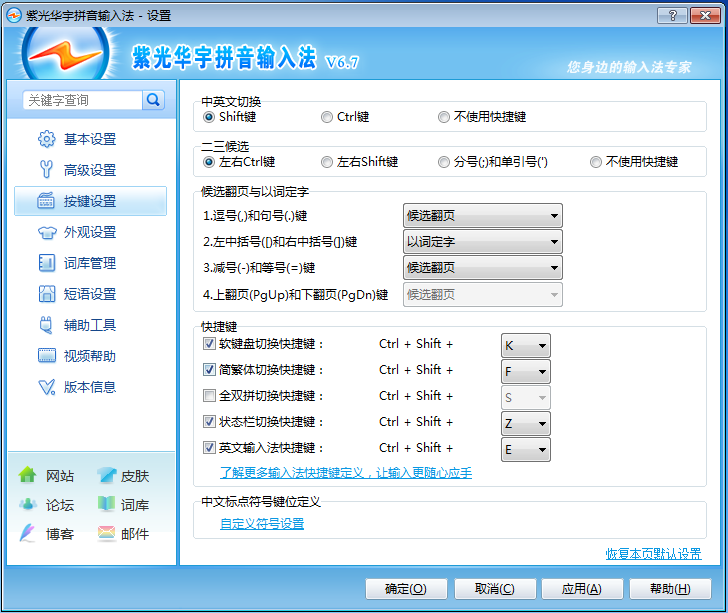Image resolution: width=728 pixels, height=613 pixels.
Task: Click the green house 网站 icon
Action: (27, 475)
